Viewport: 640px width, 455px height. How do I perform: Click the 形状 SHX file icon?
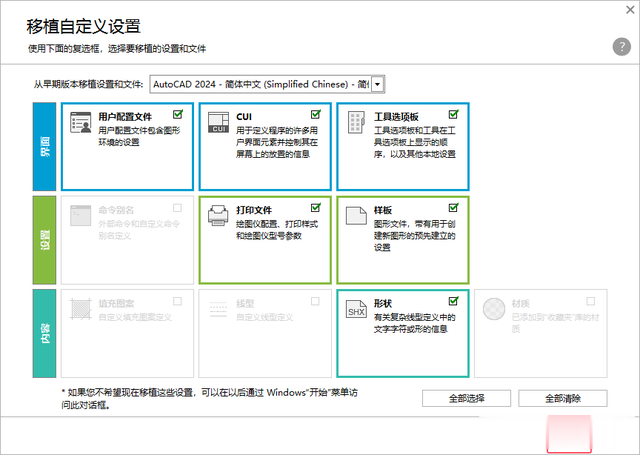click(x=356, y=309)
